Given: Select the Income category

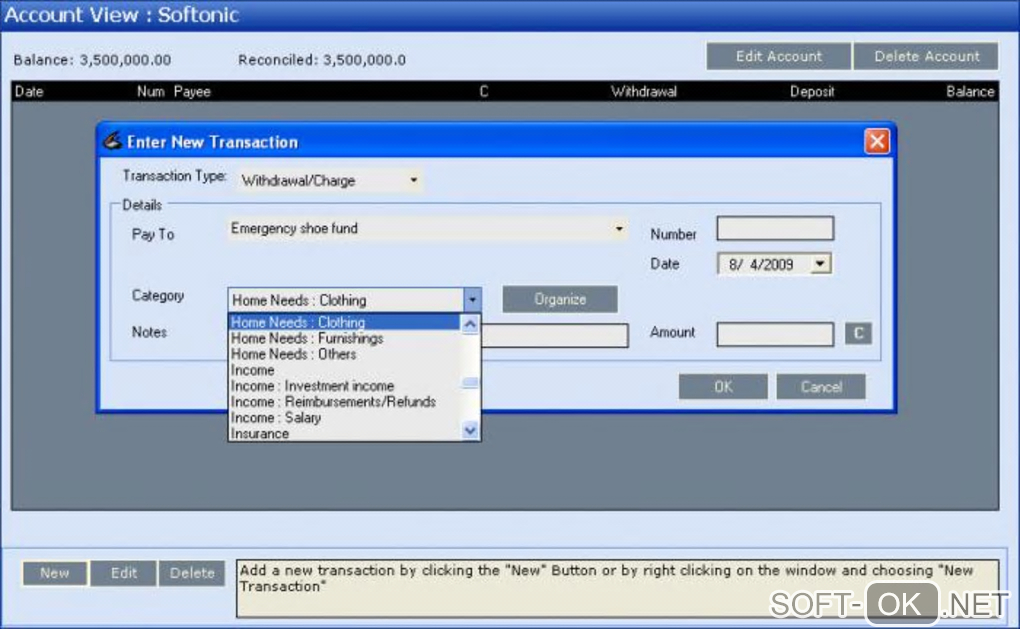Looking at the screenshot, I should 345,370.
